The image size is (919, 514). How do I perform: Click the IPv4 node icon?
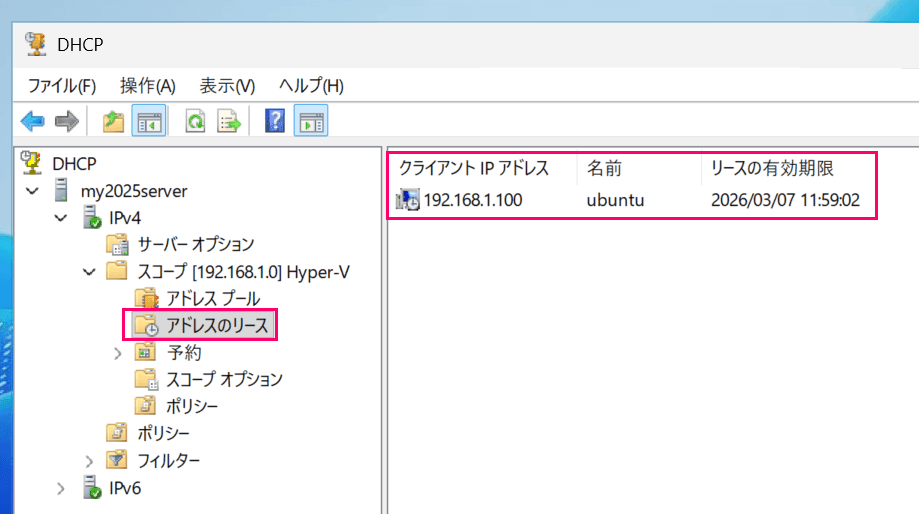click(x=92, y=217)
